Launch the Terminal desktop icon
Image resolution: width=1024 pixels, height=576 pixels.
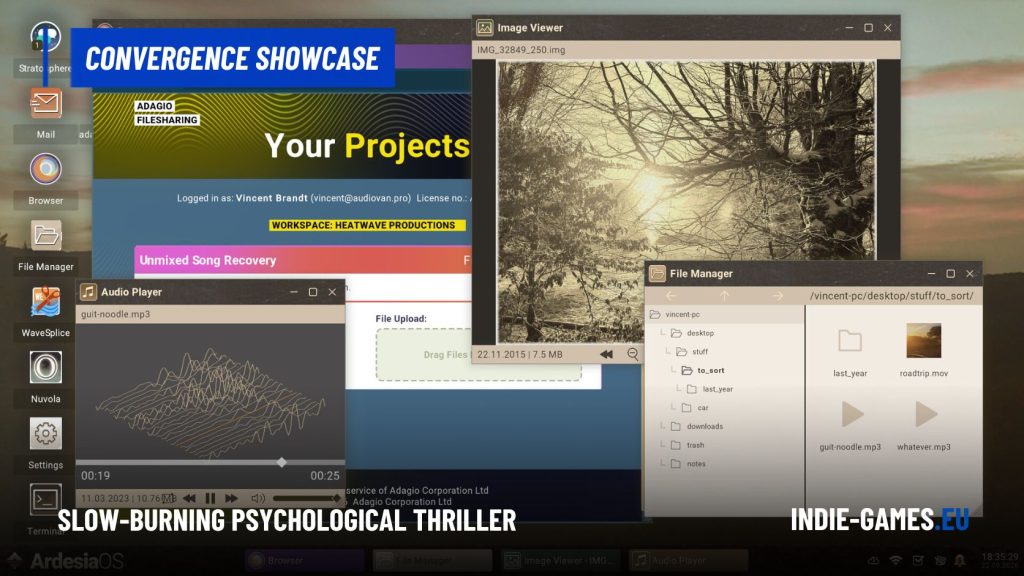46,500
